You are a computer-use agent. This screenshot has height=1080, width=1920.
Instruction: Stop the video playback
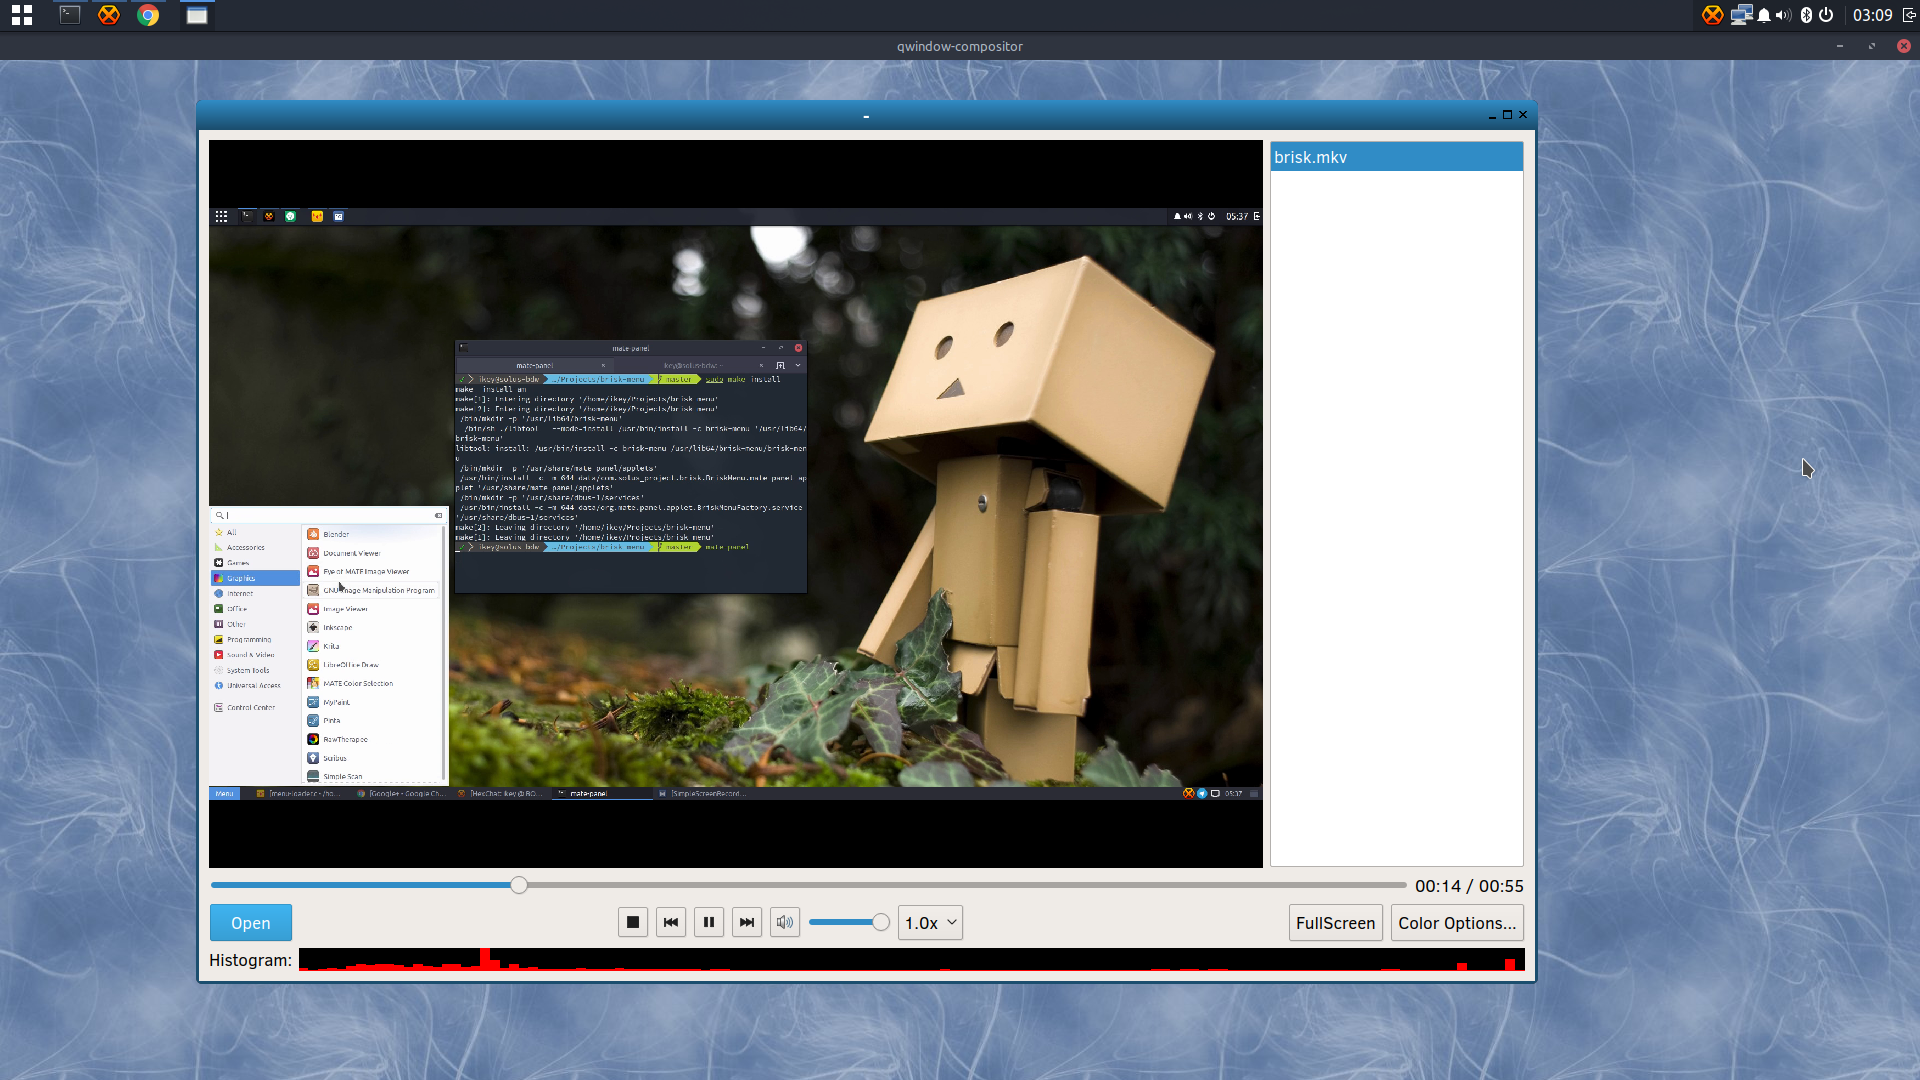coord(632,922)
